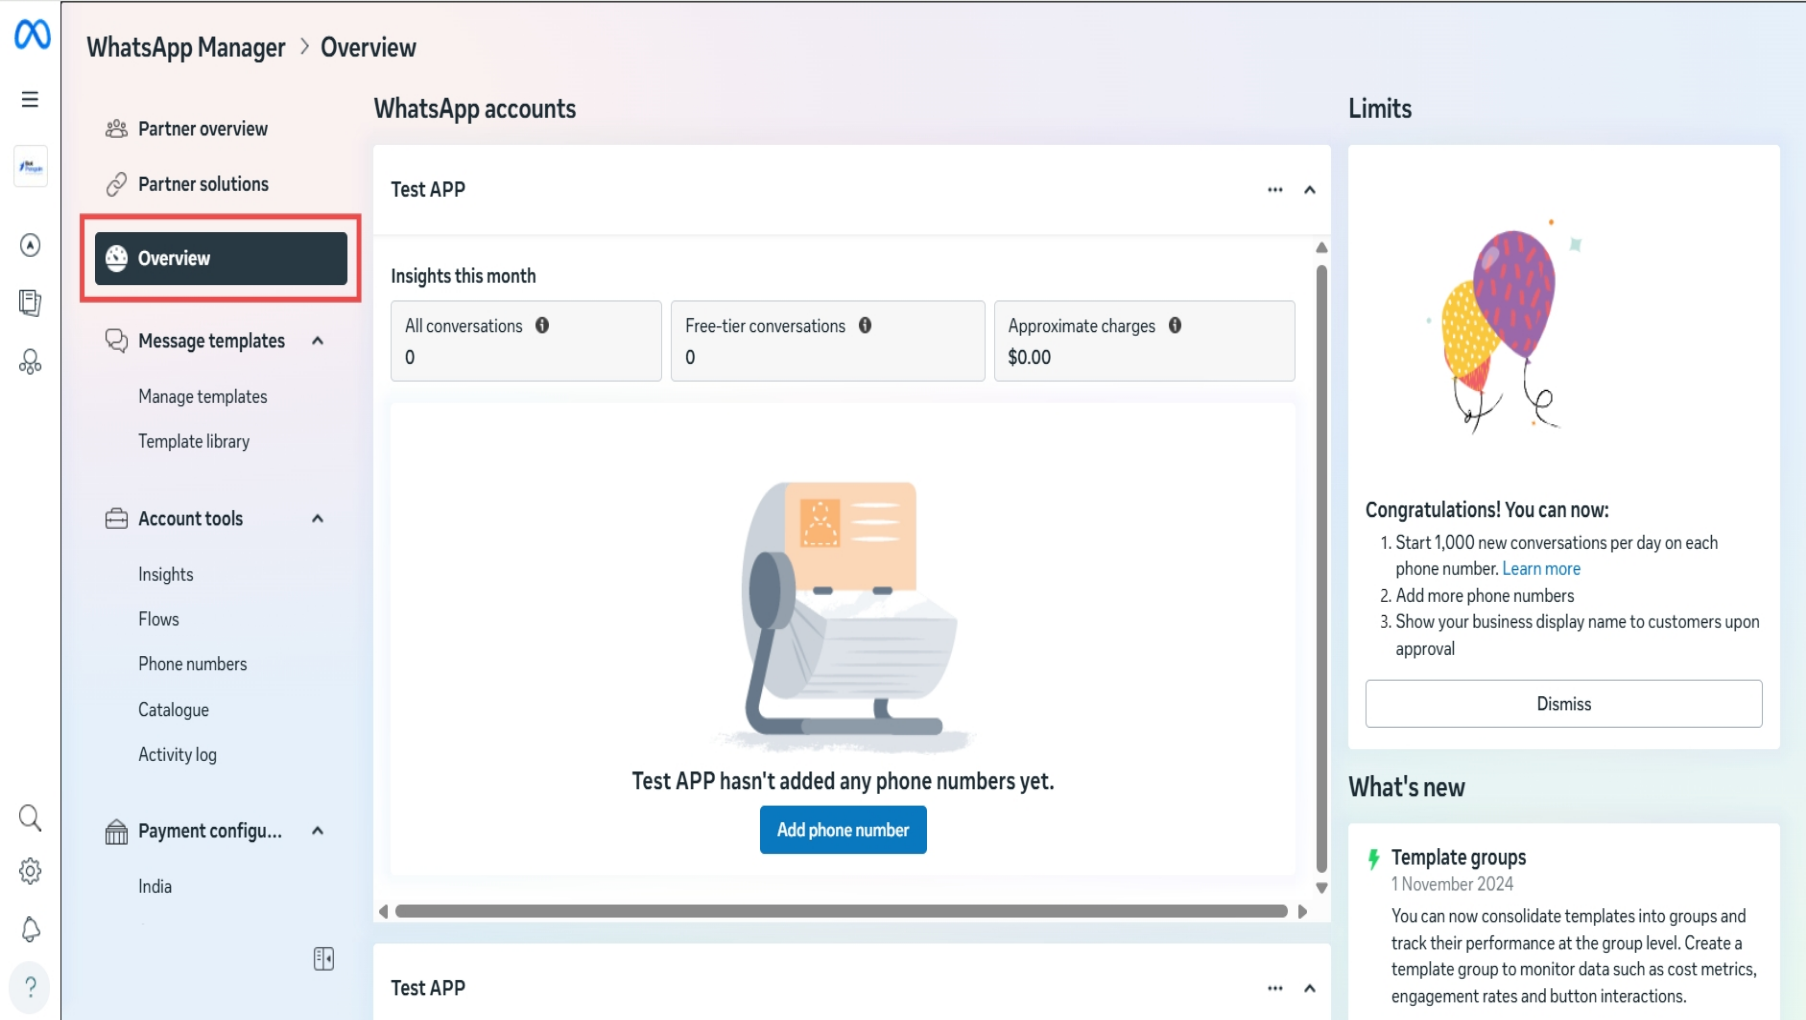Collapse second Test APP card
The image size is (1806, 1020).
pos(1310,988)
